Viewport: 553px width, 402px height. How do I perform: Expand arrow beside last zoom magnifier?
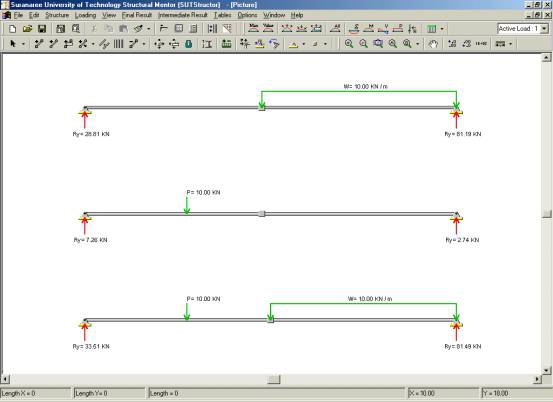point(418,44)
